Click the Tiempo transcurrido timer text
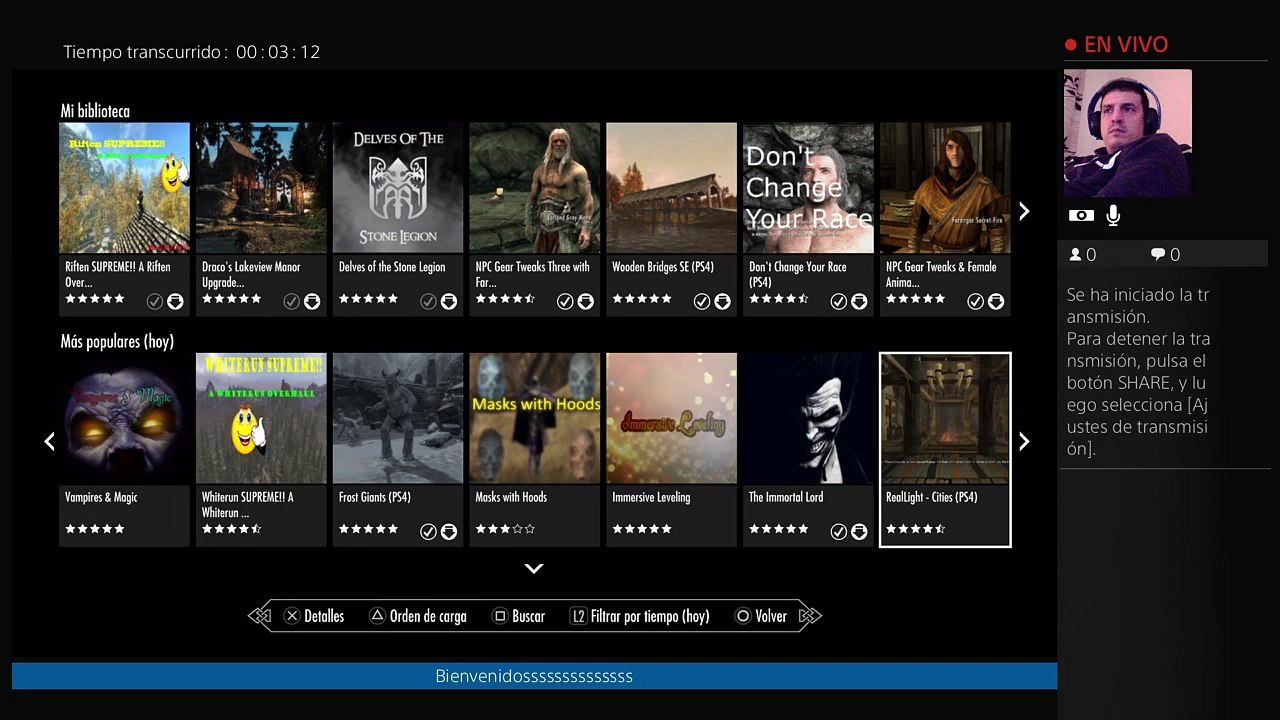 click(x=191, y=52)
